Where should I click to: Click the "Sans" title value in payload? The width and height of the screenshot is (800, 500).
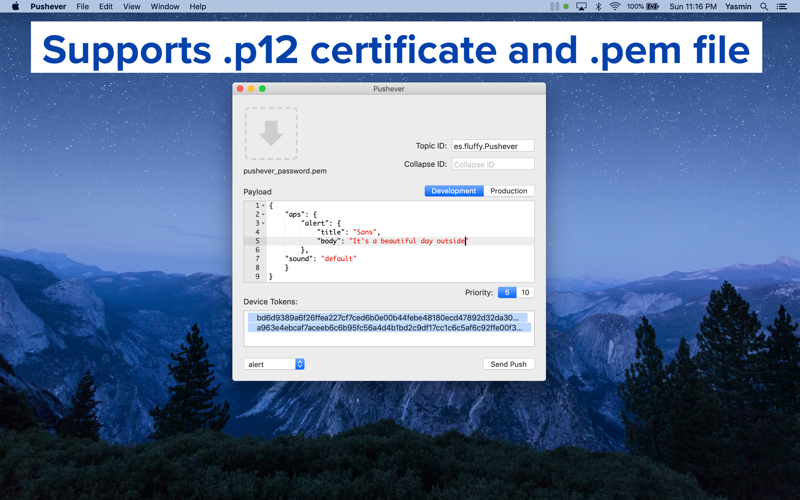click(365, 232)
